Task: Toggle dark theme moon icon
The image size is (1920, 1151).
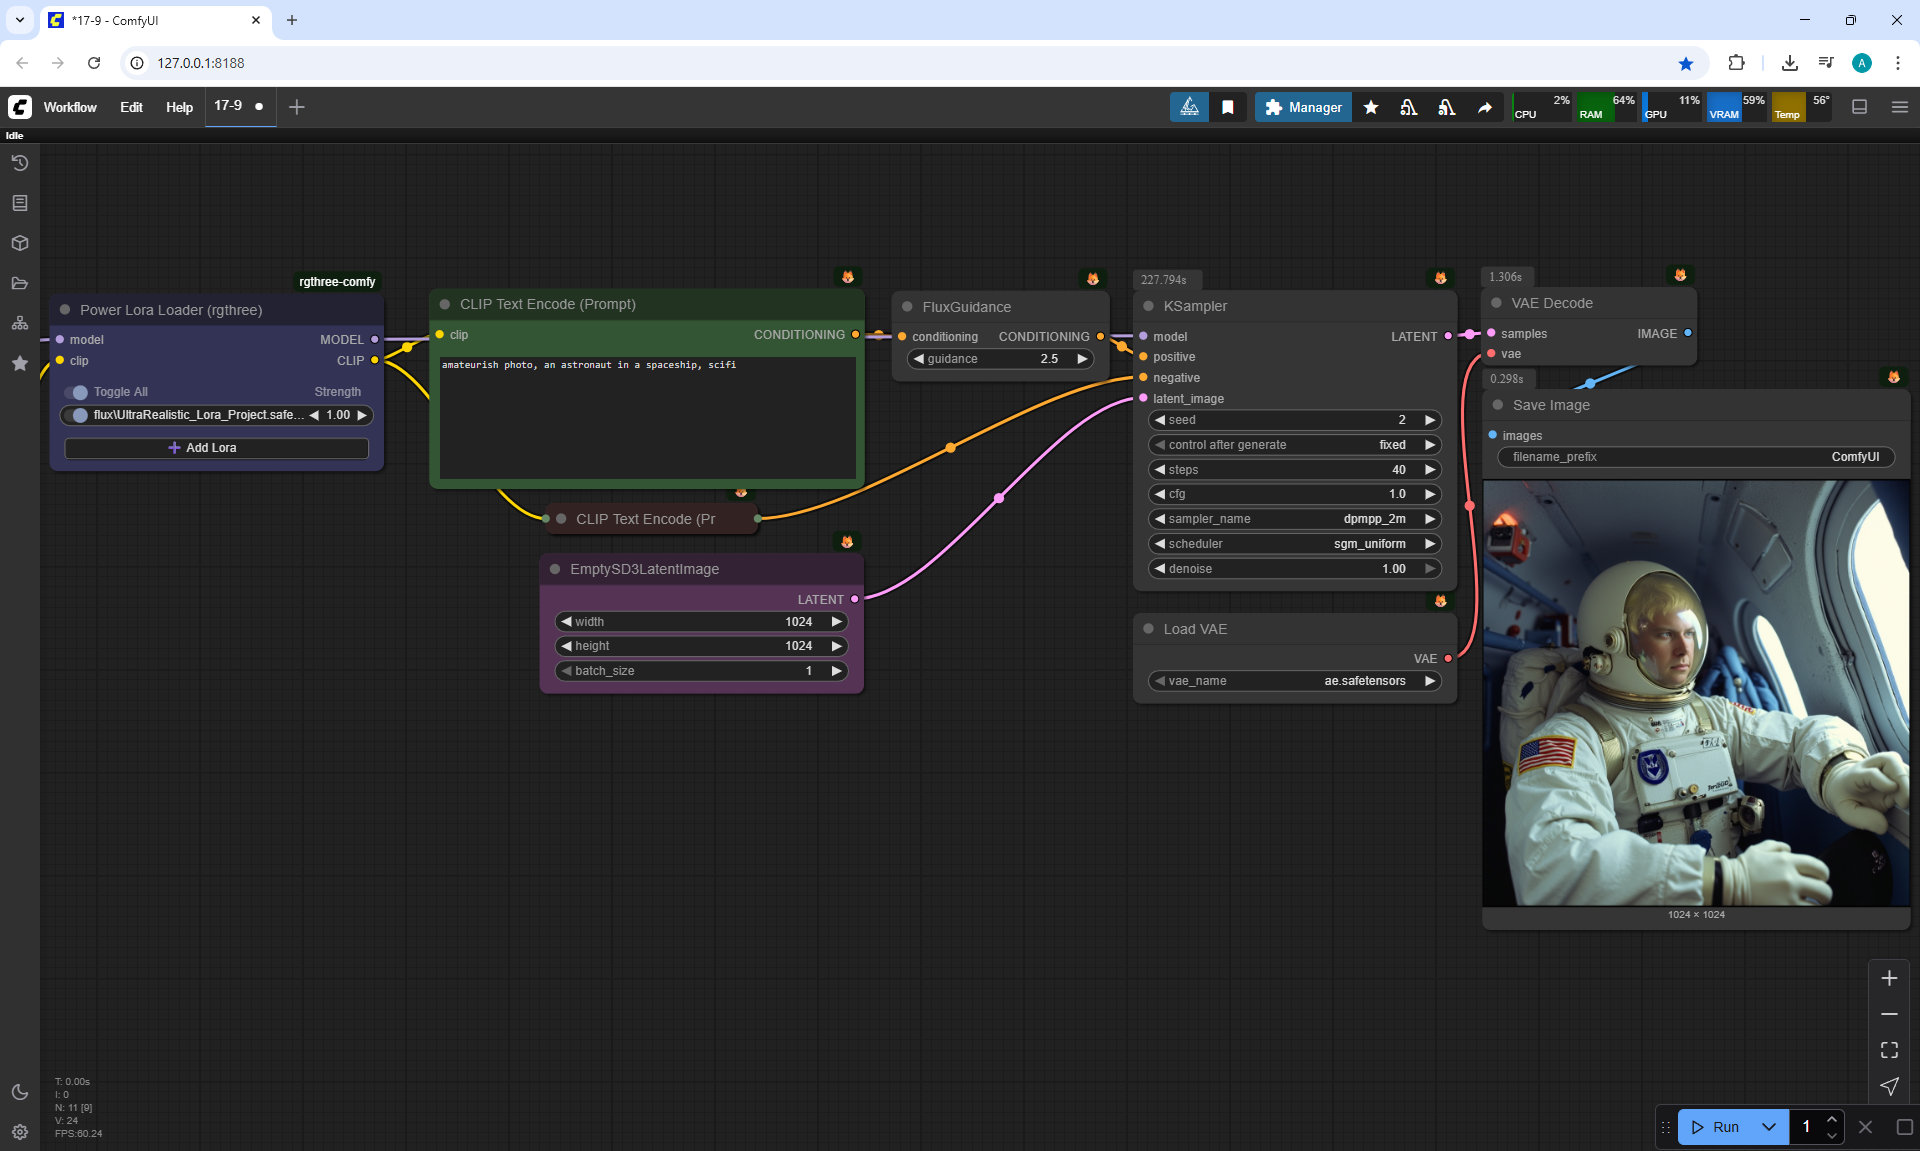Action: (20, 1092)
